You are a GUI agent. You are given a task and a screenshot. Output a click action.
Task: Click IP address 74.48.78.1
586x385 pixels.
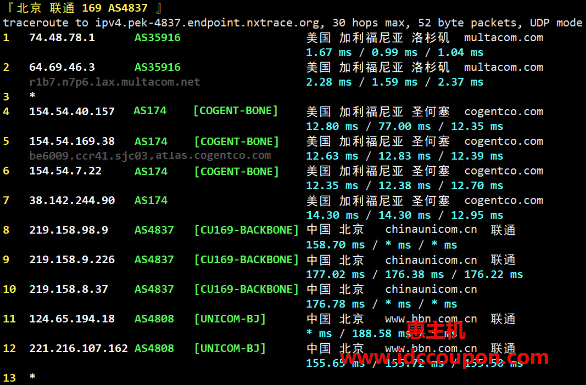[62, 37]
